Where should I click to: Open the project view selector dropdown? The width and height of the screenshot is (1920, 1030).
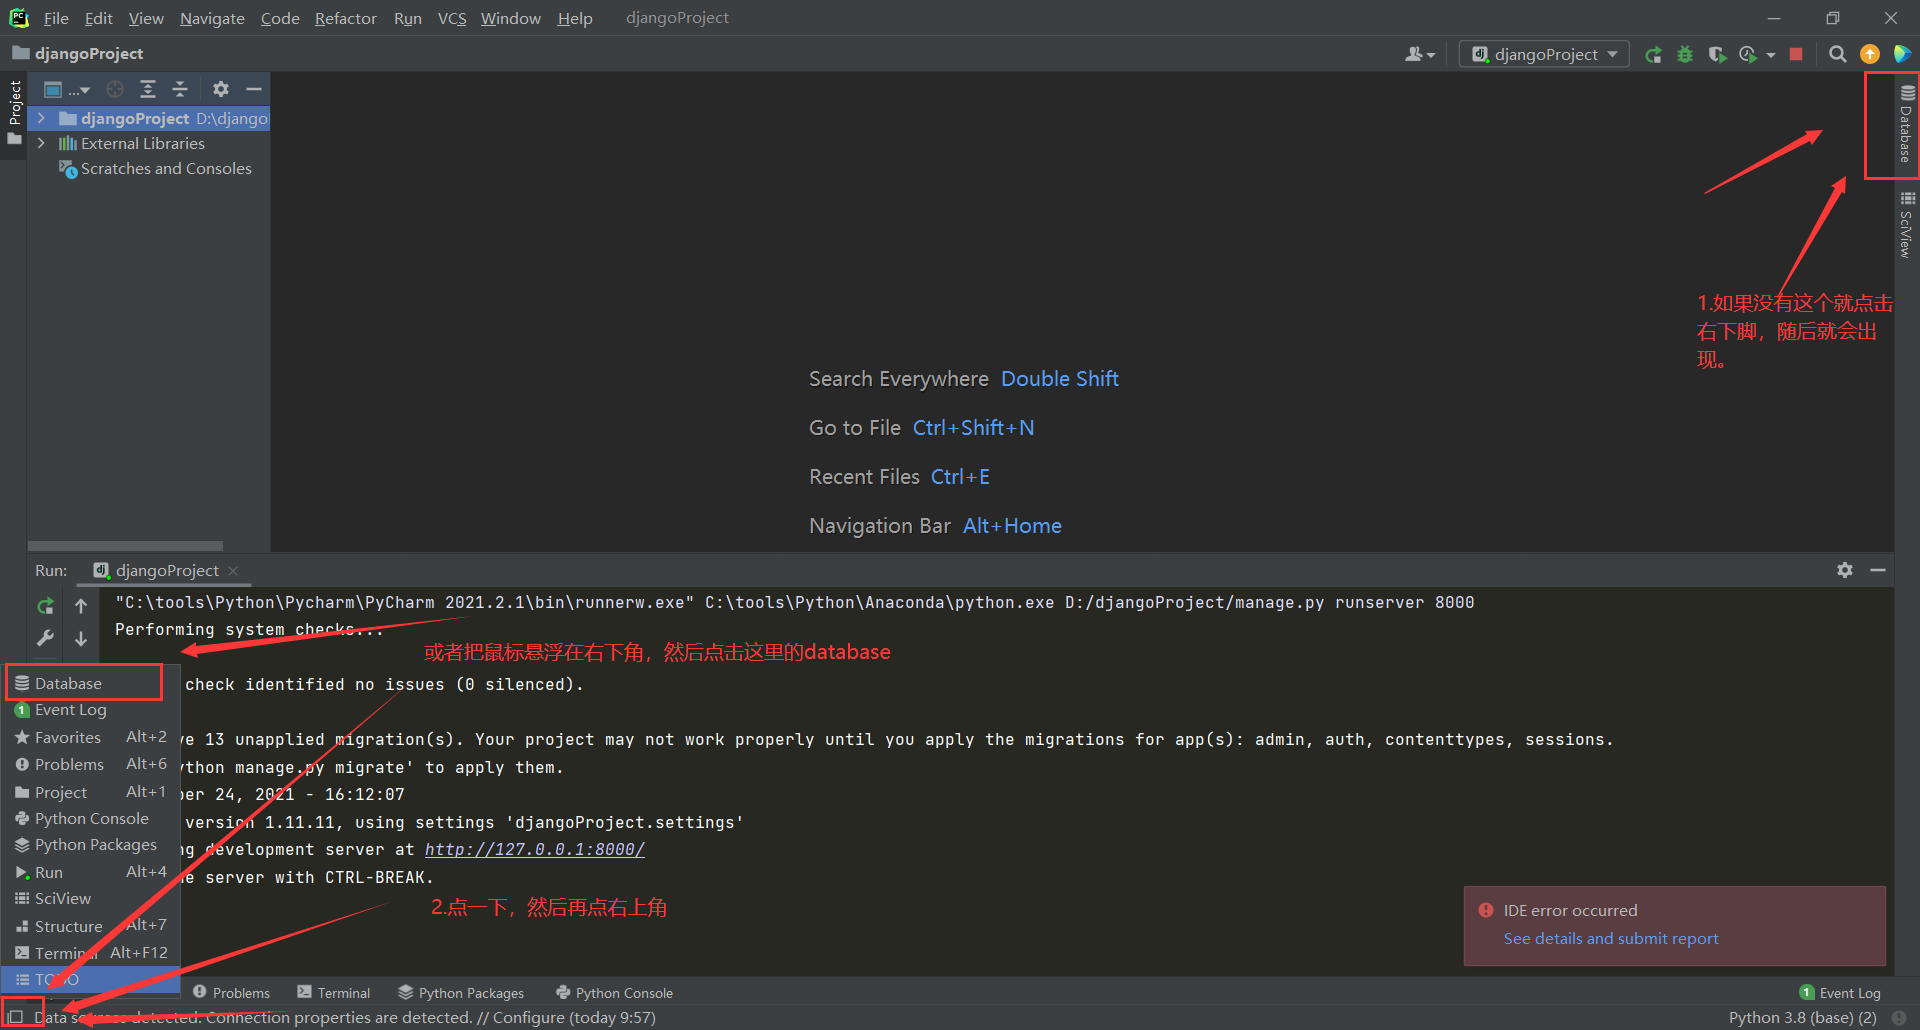67,89
